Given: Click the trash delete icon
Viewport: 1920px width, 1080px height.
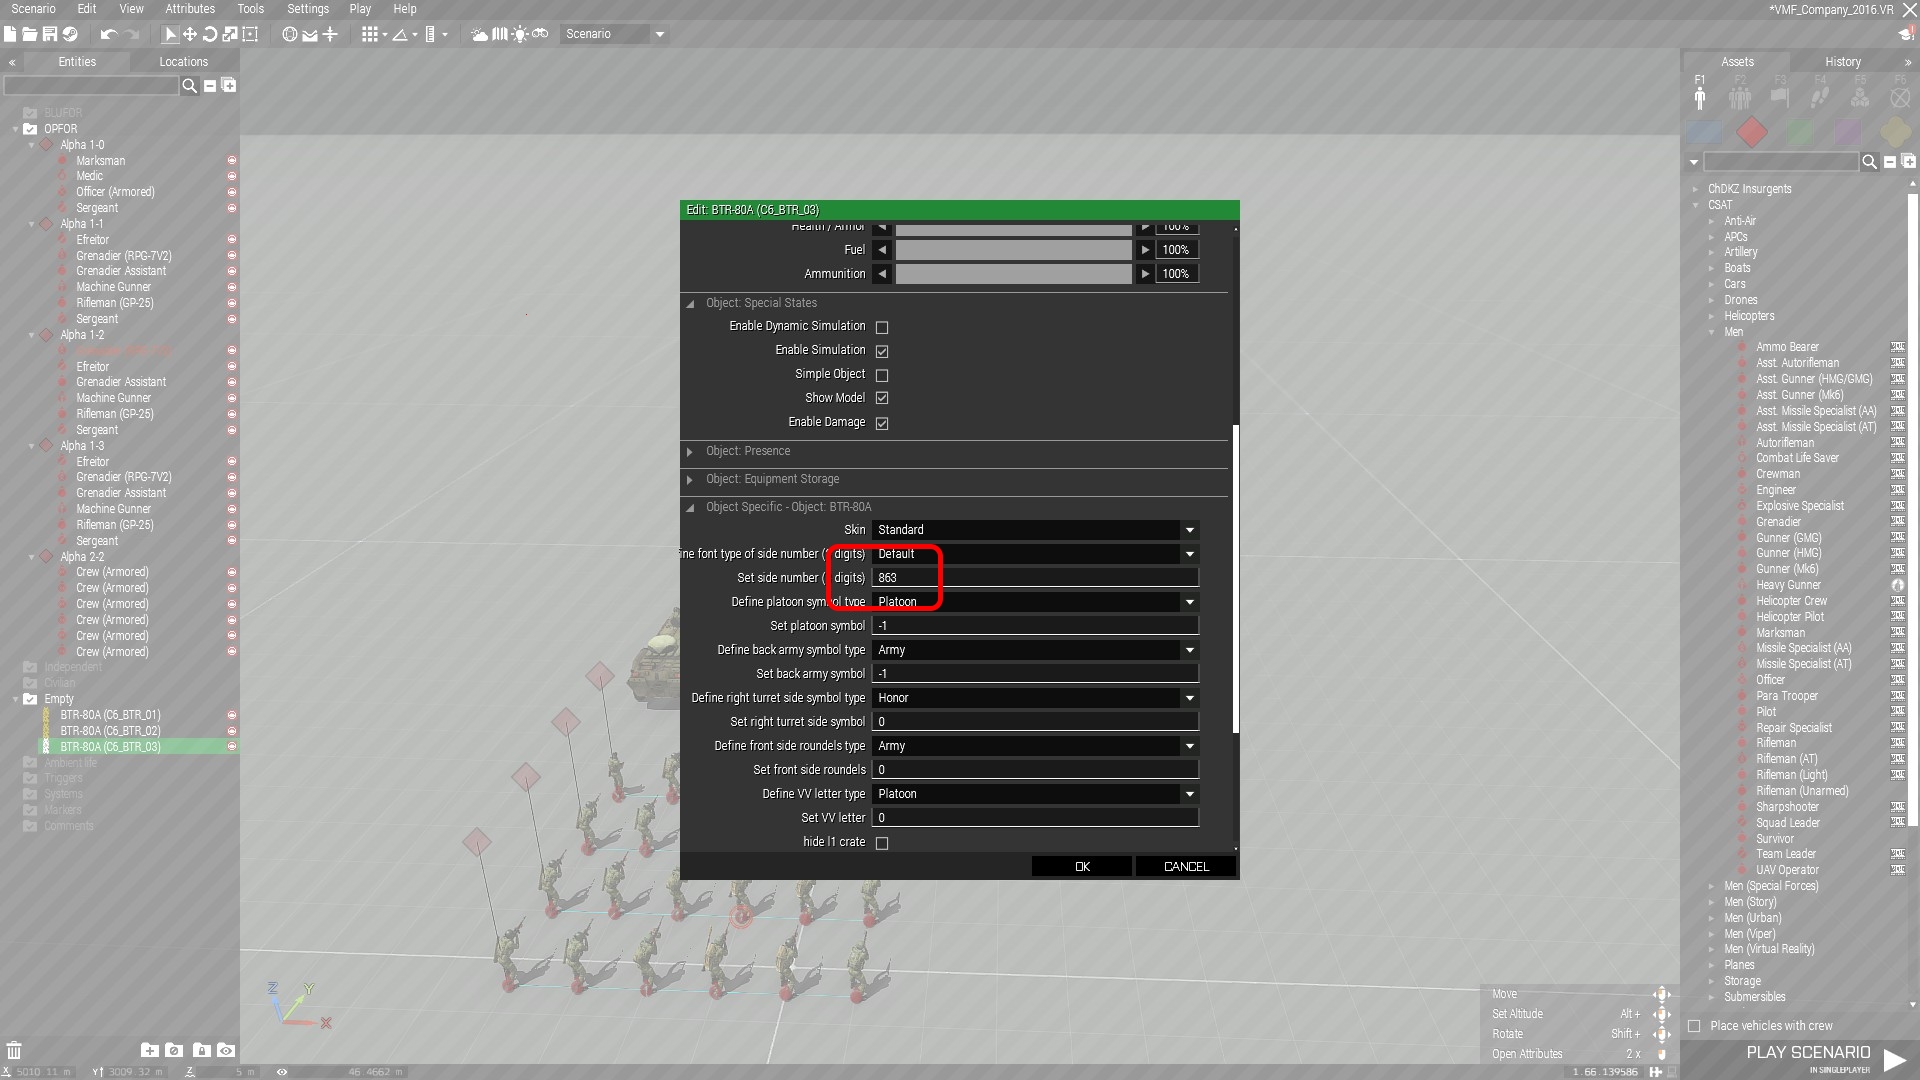Looking at the screenshot, I should click(x=14, y=1050).
